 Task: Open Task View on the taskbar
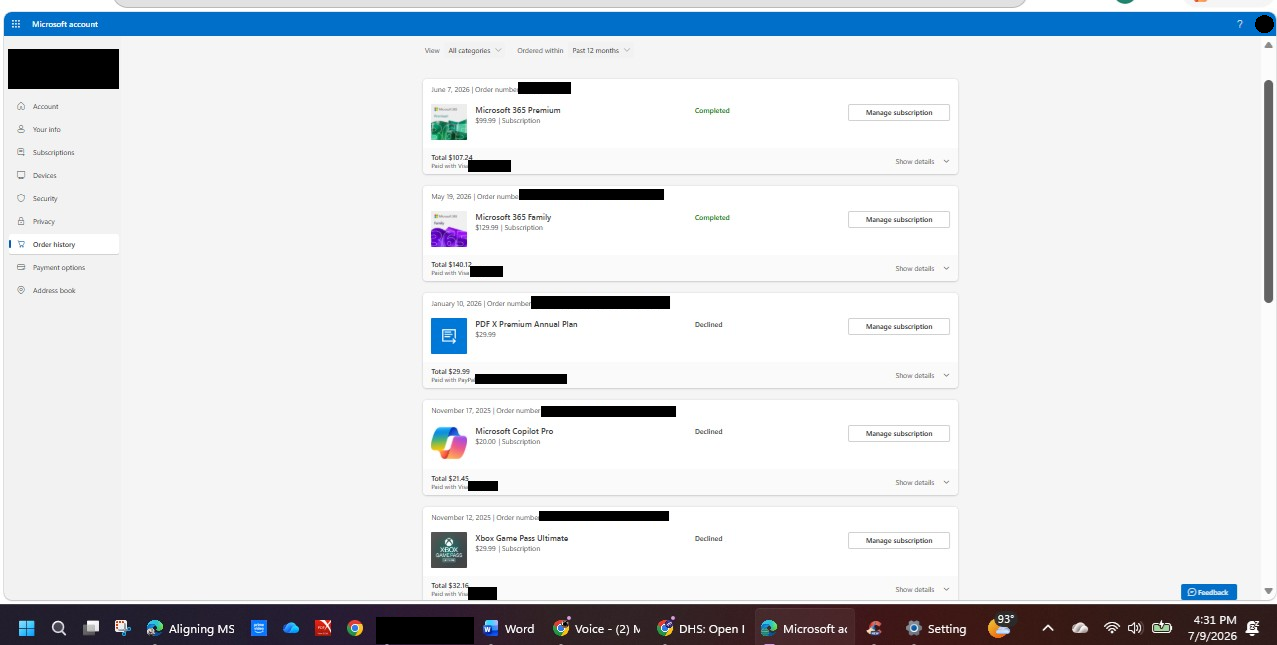(91, 628)
